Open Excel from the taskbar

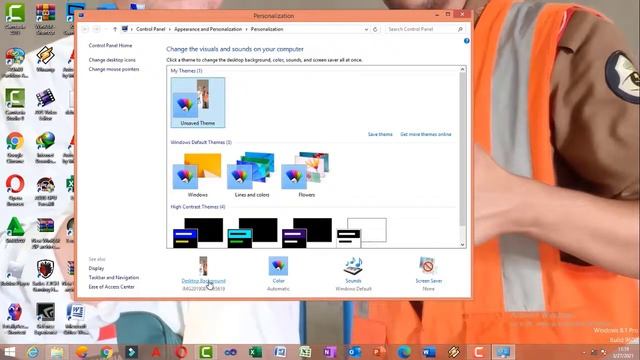click(x=255, y=352)
